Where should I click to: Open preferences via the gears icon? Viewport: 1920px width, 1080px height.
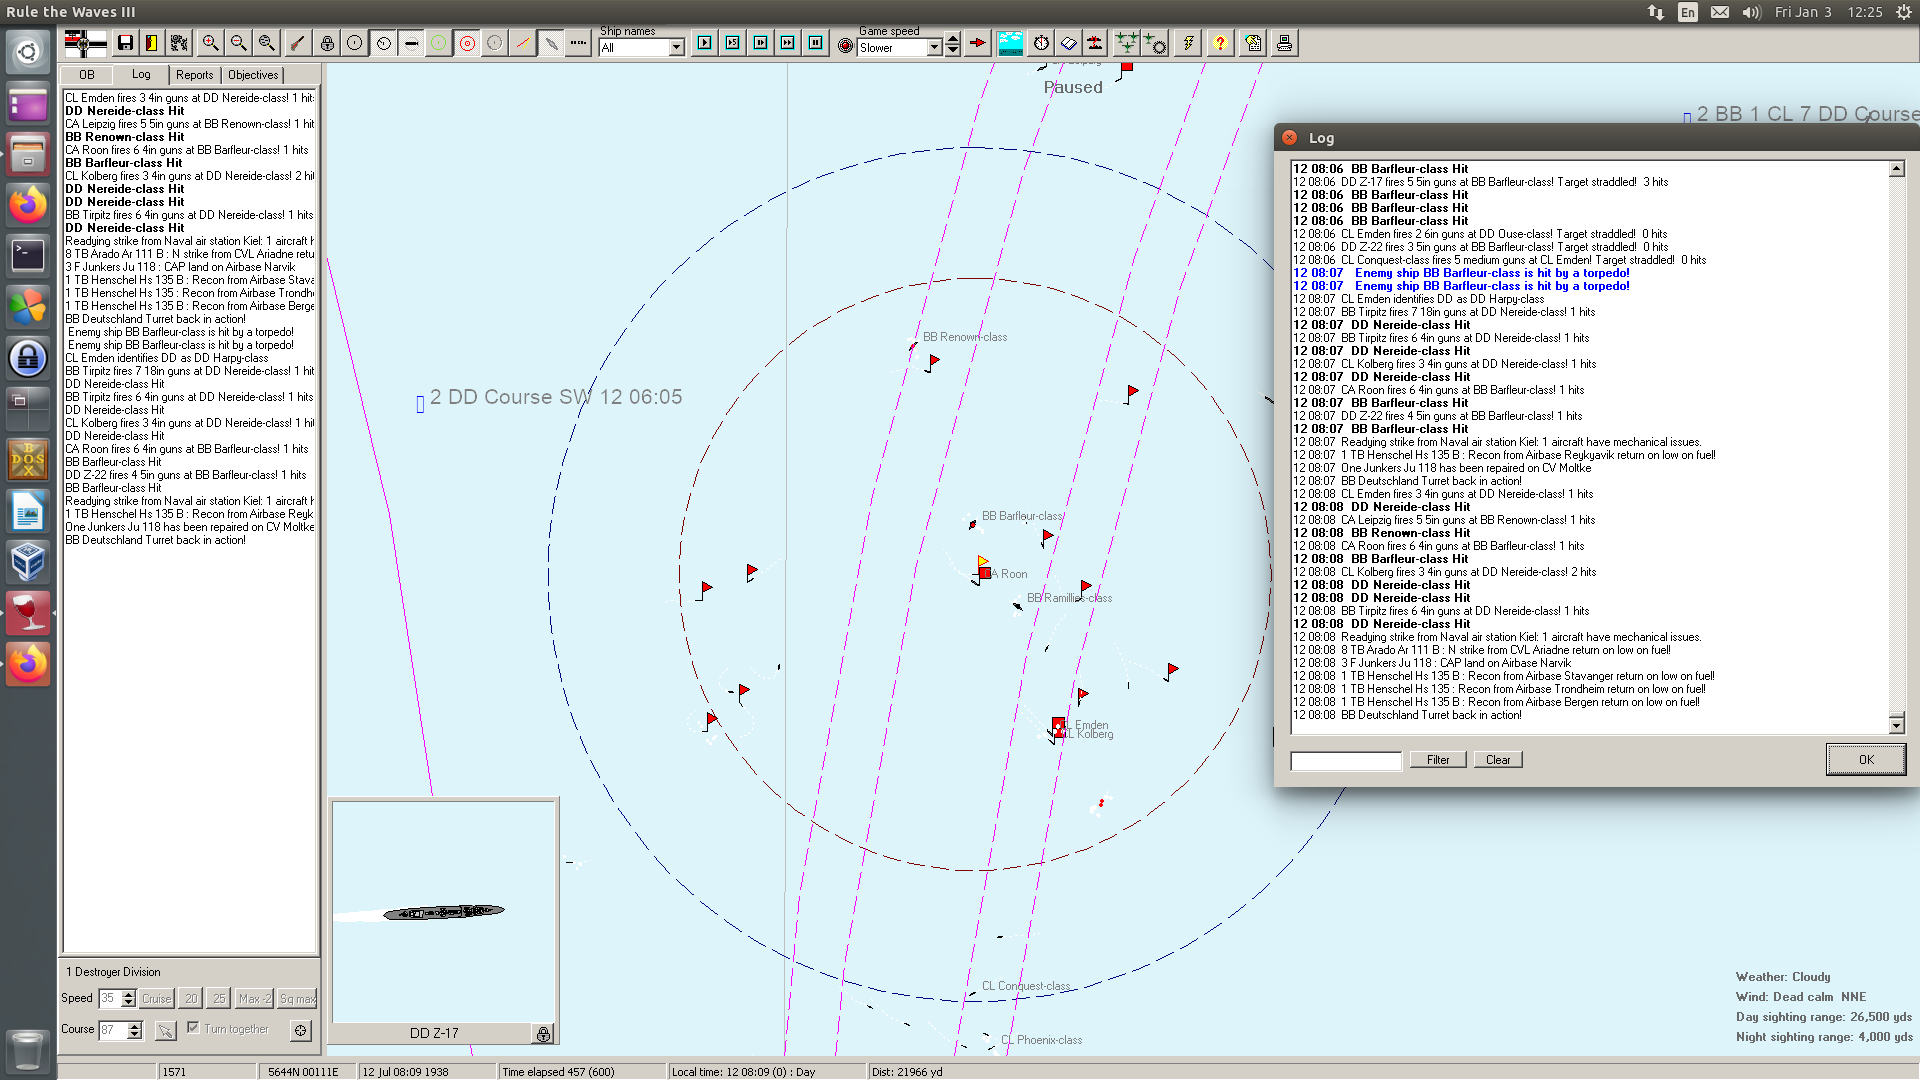[179, 43]
